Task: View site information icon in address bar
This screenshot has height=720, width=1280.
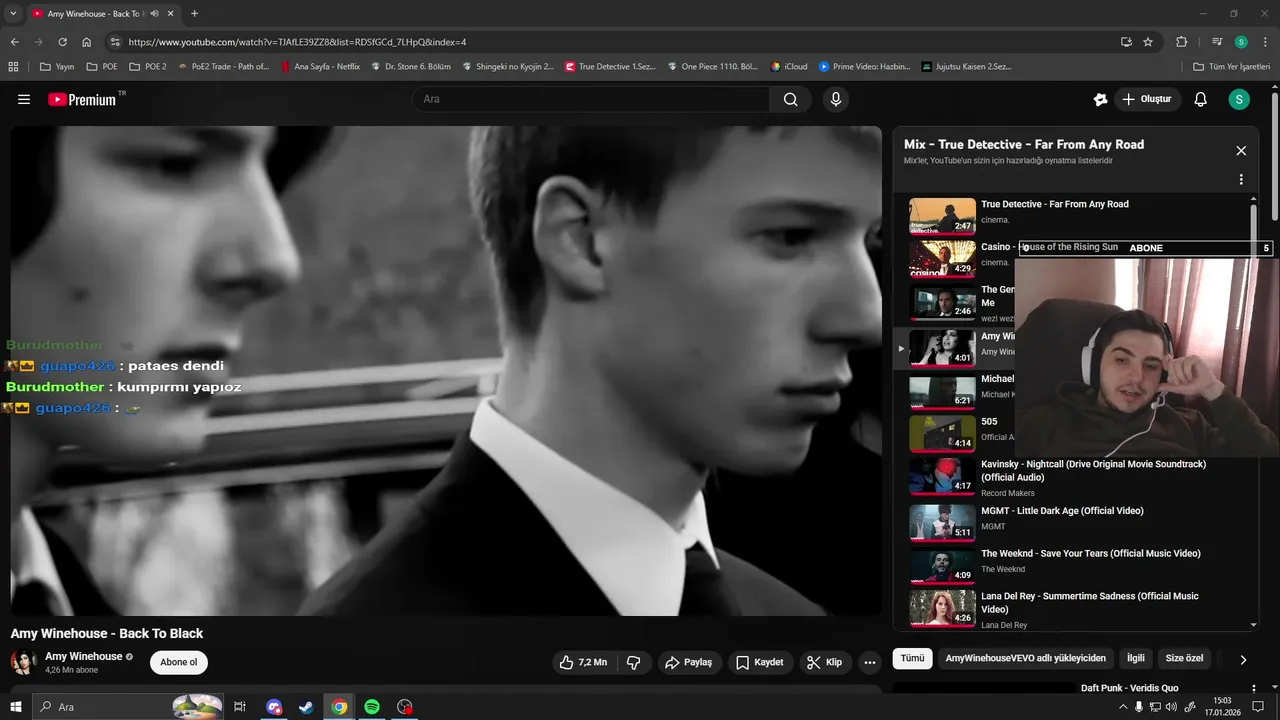Action: pyautogui.click(x=115, y=42)
